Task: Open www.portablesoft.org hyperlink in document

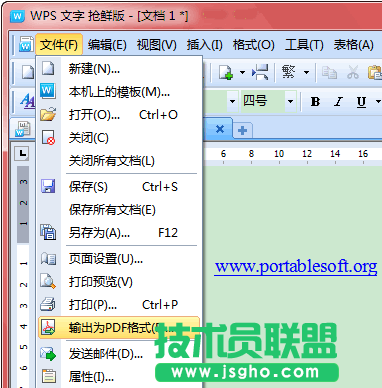Action: pos(296,267)
